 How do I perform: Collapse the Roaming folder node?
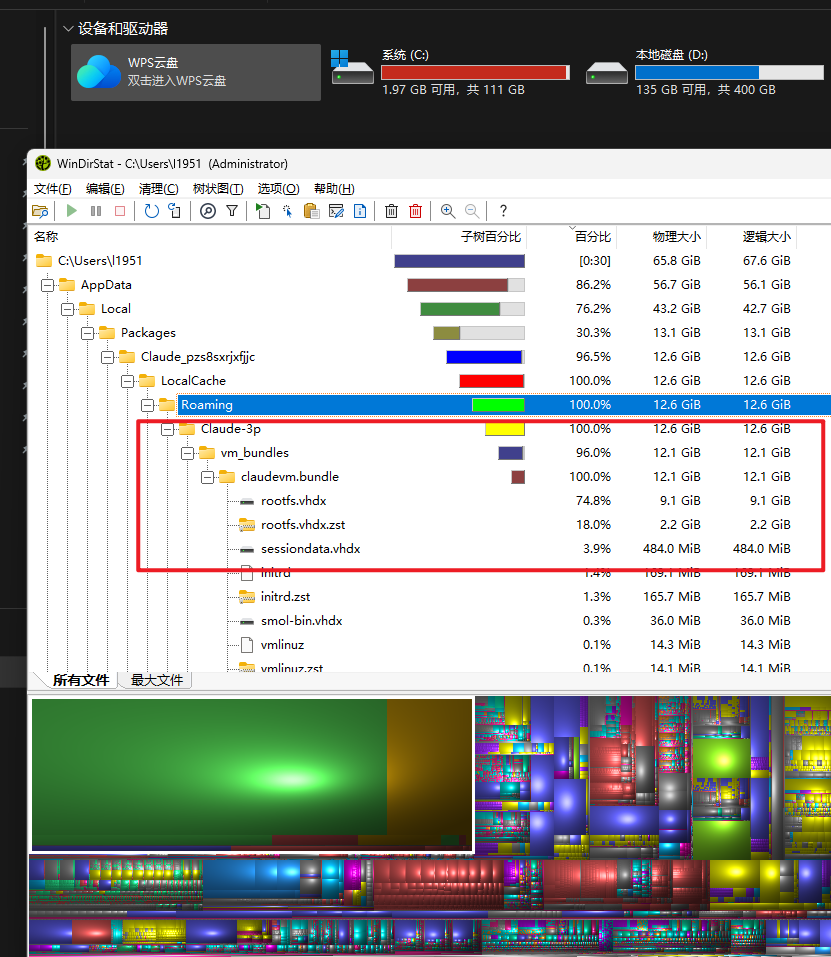coord(148,405)
